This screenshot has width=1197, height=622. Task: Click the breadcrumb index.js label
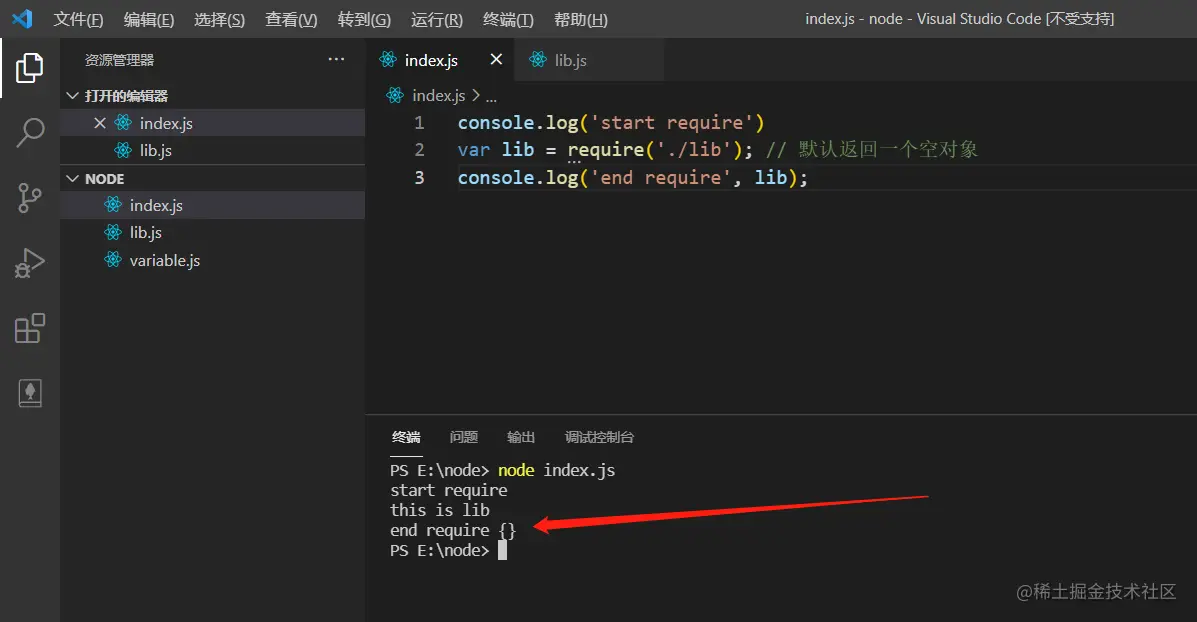(438, 95)
